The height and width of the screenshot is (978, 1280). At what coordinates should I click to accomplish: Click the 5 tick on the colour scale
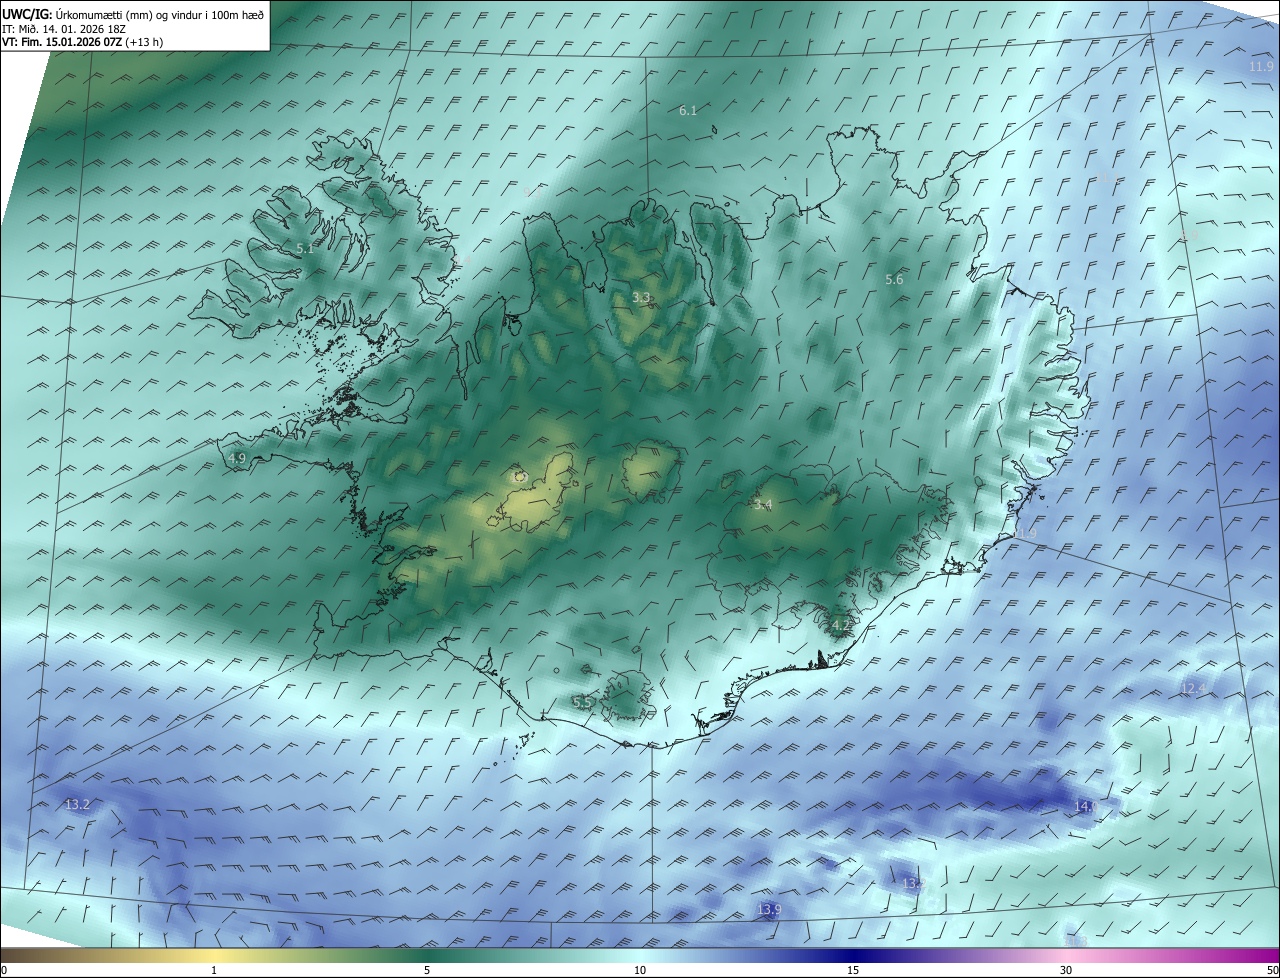[x=427, y=970]
